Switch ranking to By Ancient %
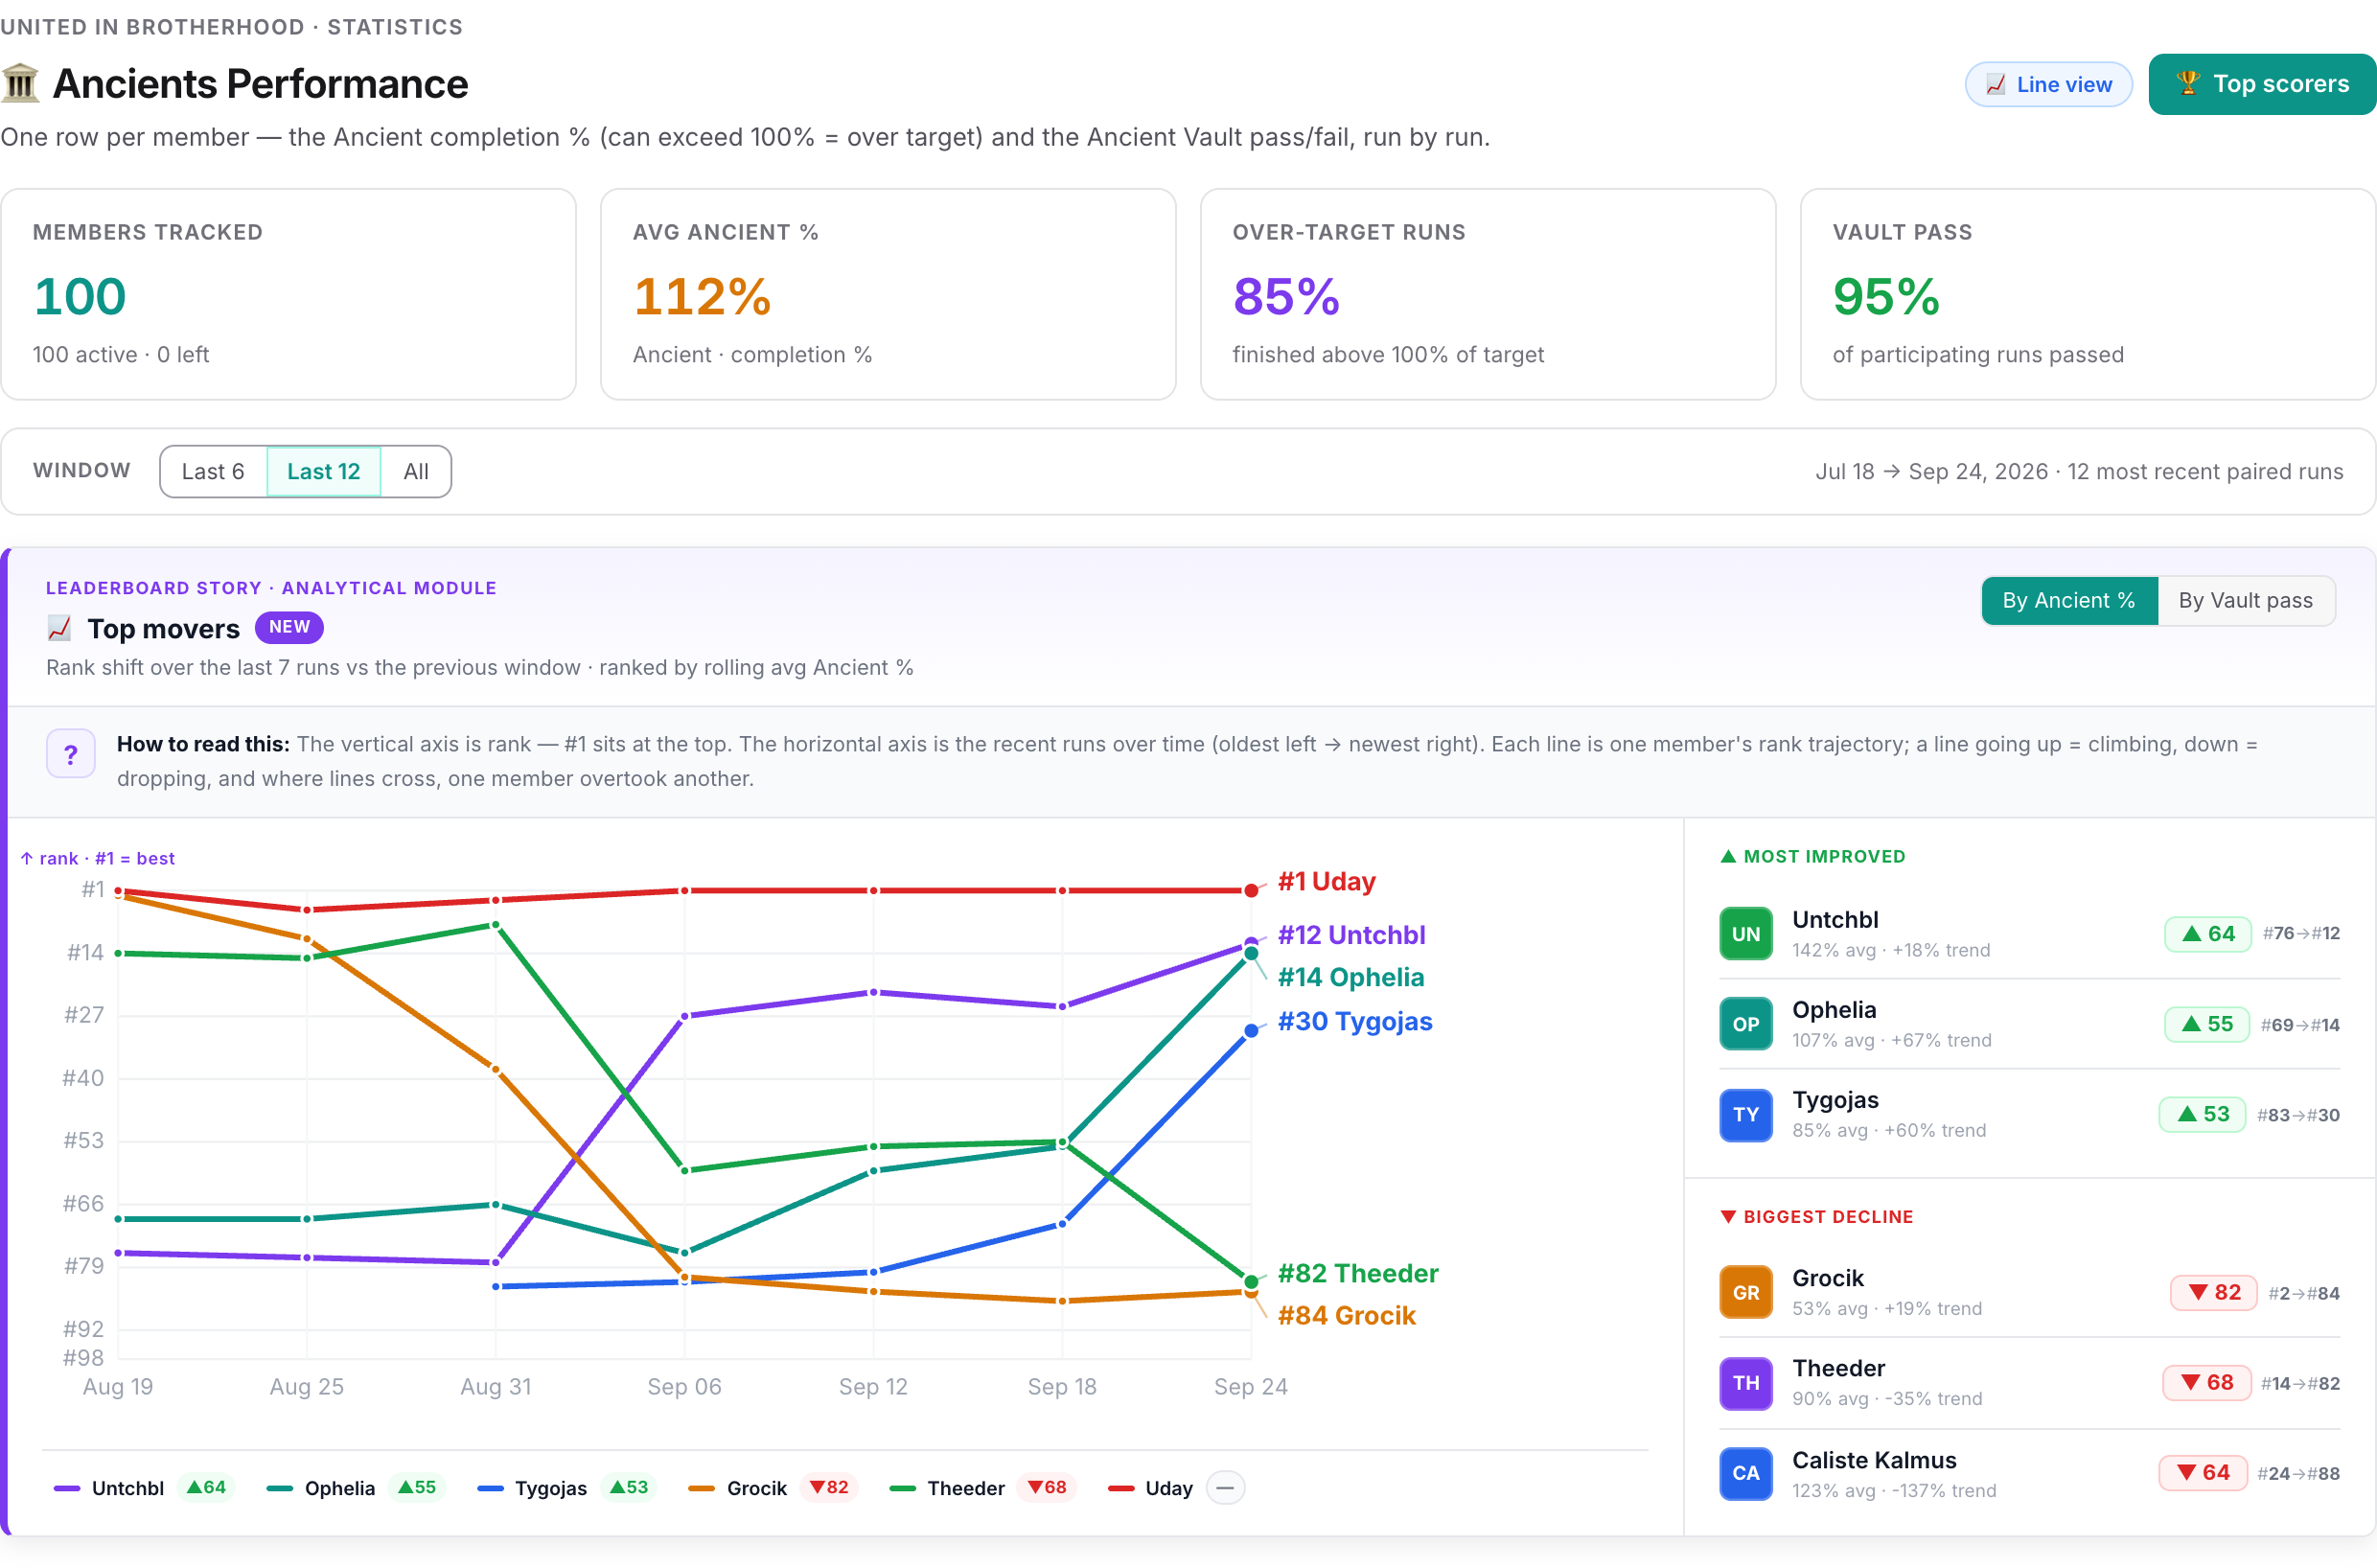2377x1568 pixels. (2069, 601)
